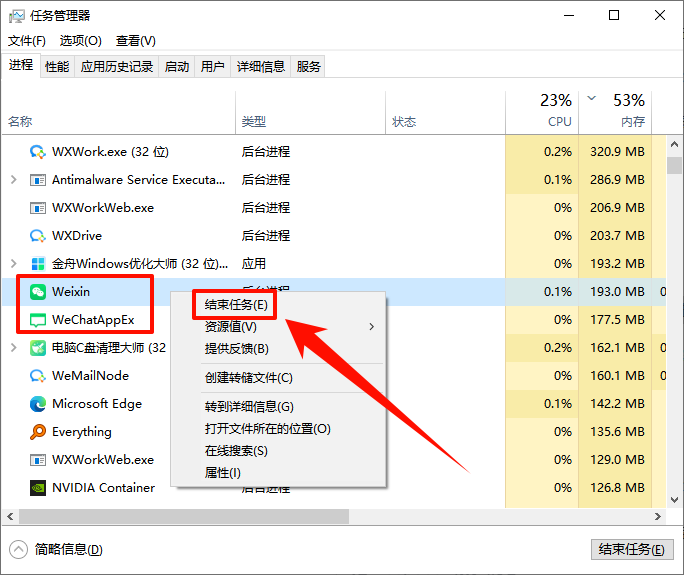Click the 142.2 MB memory cell
Image resolution: width=684 pixels, height=575 pixels.
pyautogui.click(x=617, y=404)
